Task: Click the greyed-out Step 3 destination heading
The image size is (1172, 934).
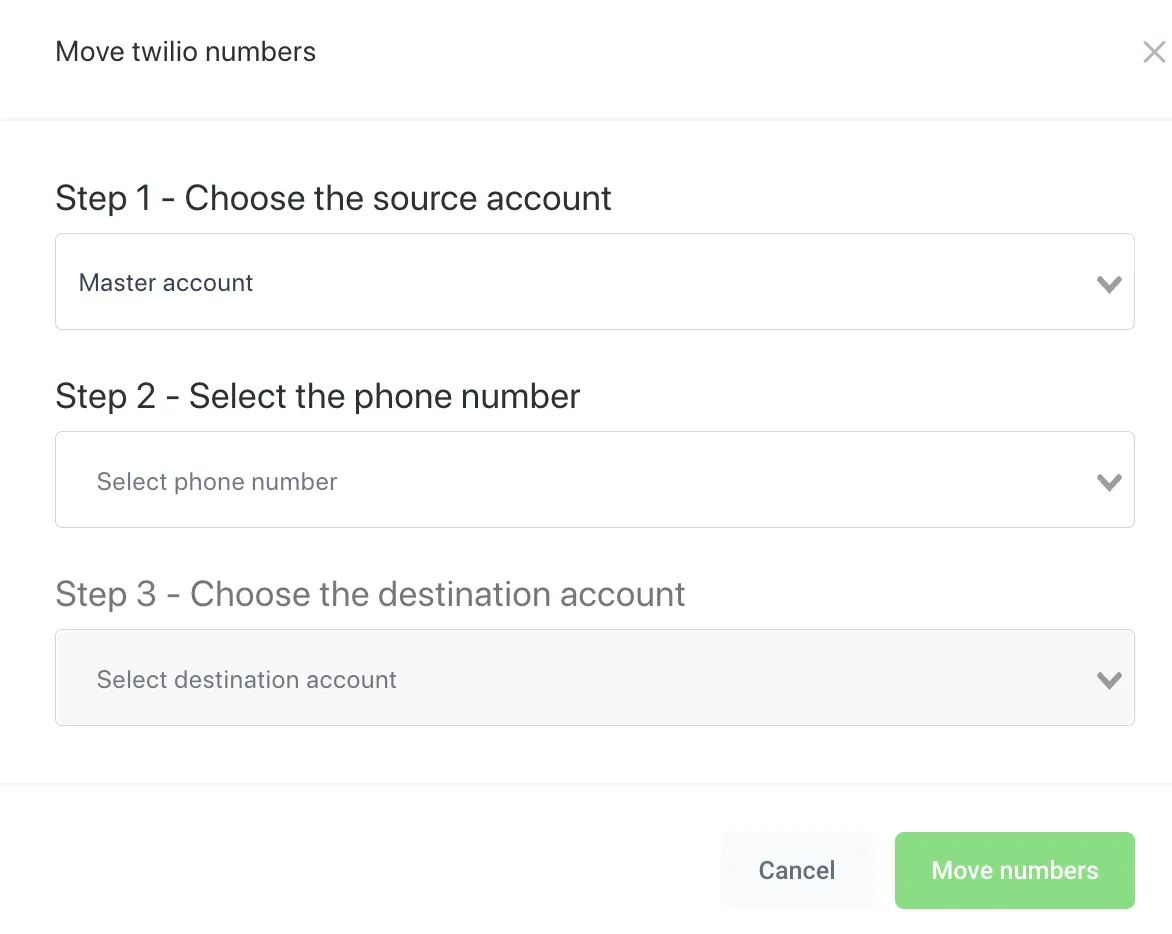Action: point(370,594)
